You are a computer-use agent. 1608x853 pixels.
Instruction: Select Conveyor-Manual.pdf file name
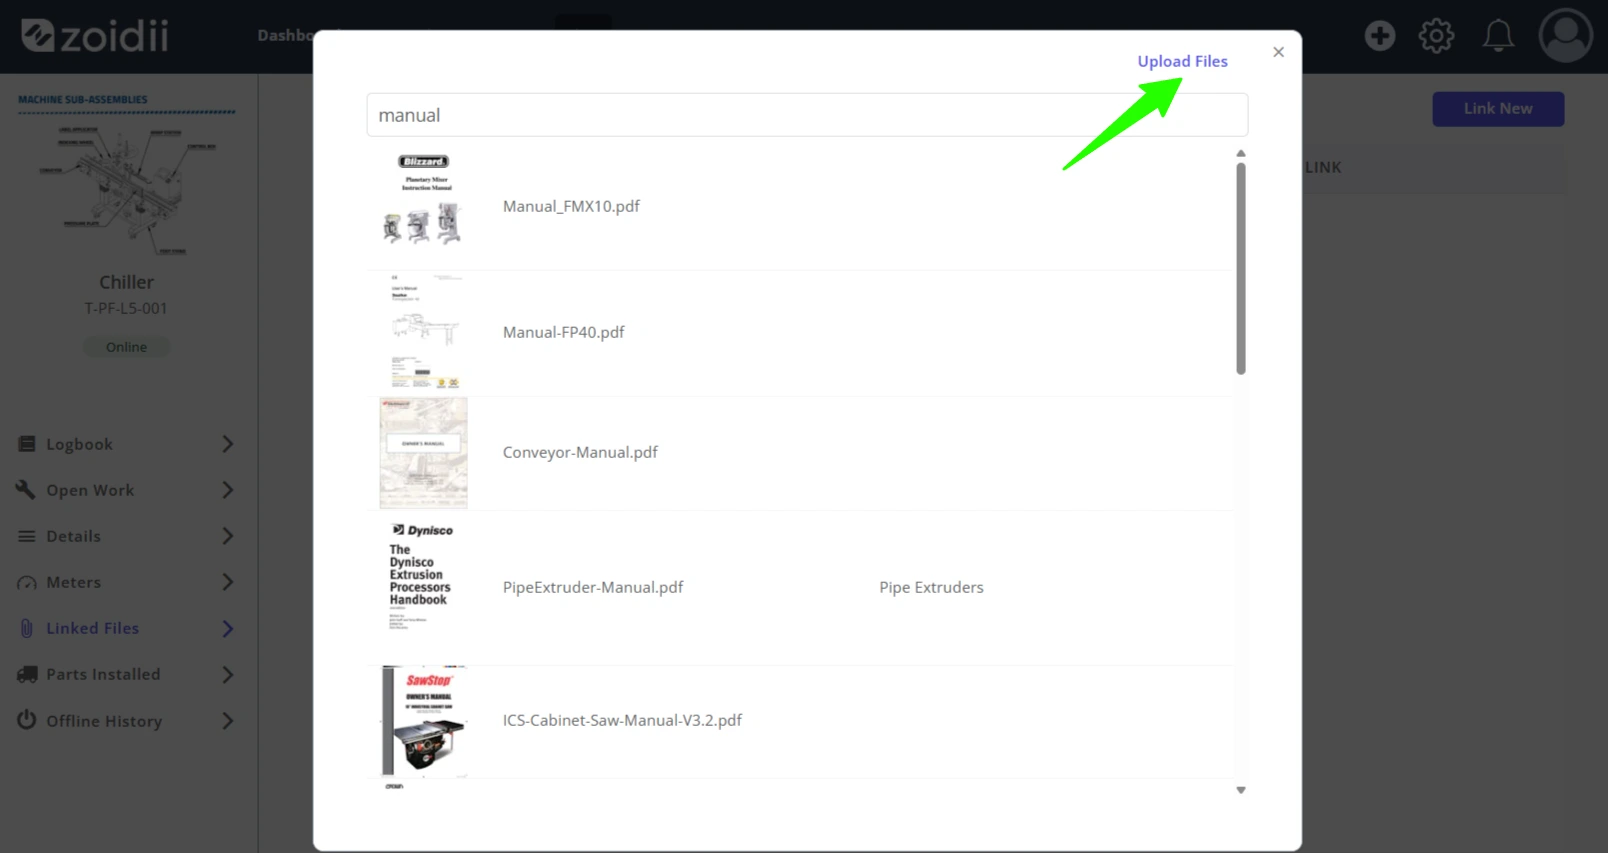[x=580, y=452]
